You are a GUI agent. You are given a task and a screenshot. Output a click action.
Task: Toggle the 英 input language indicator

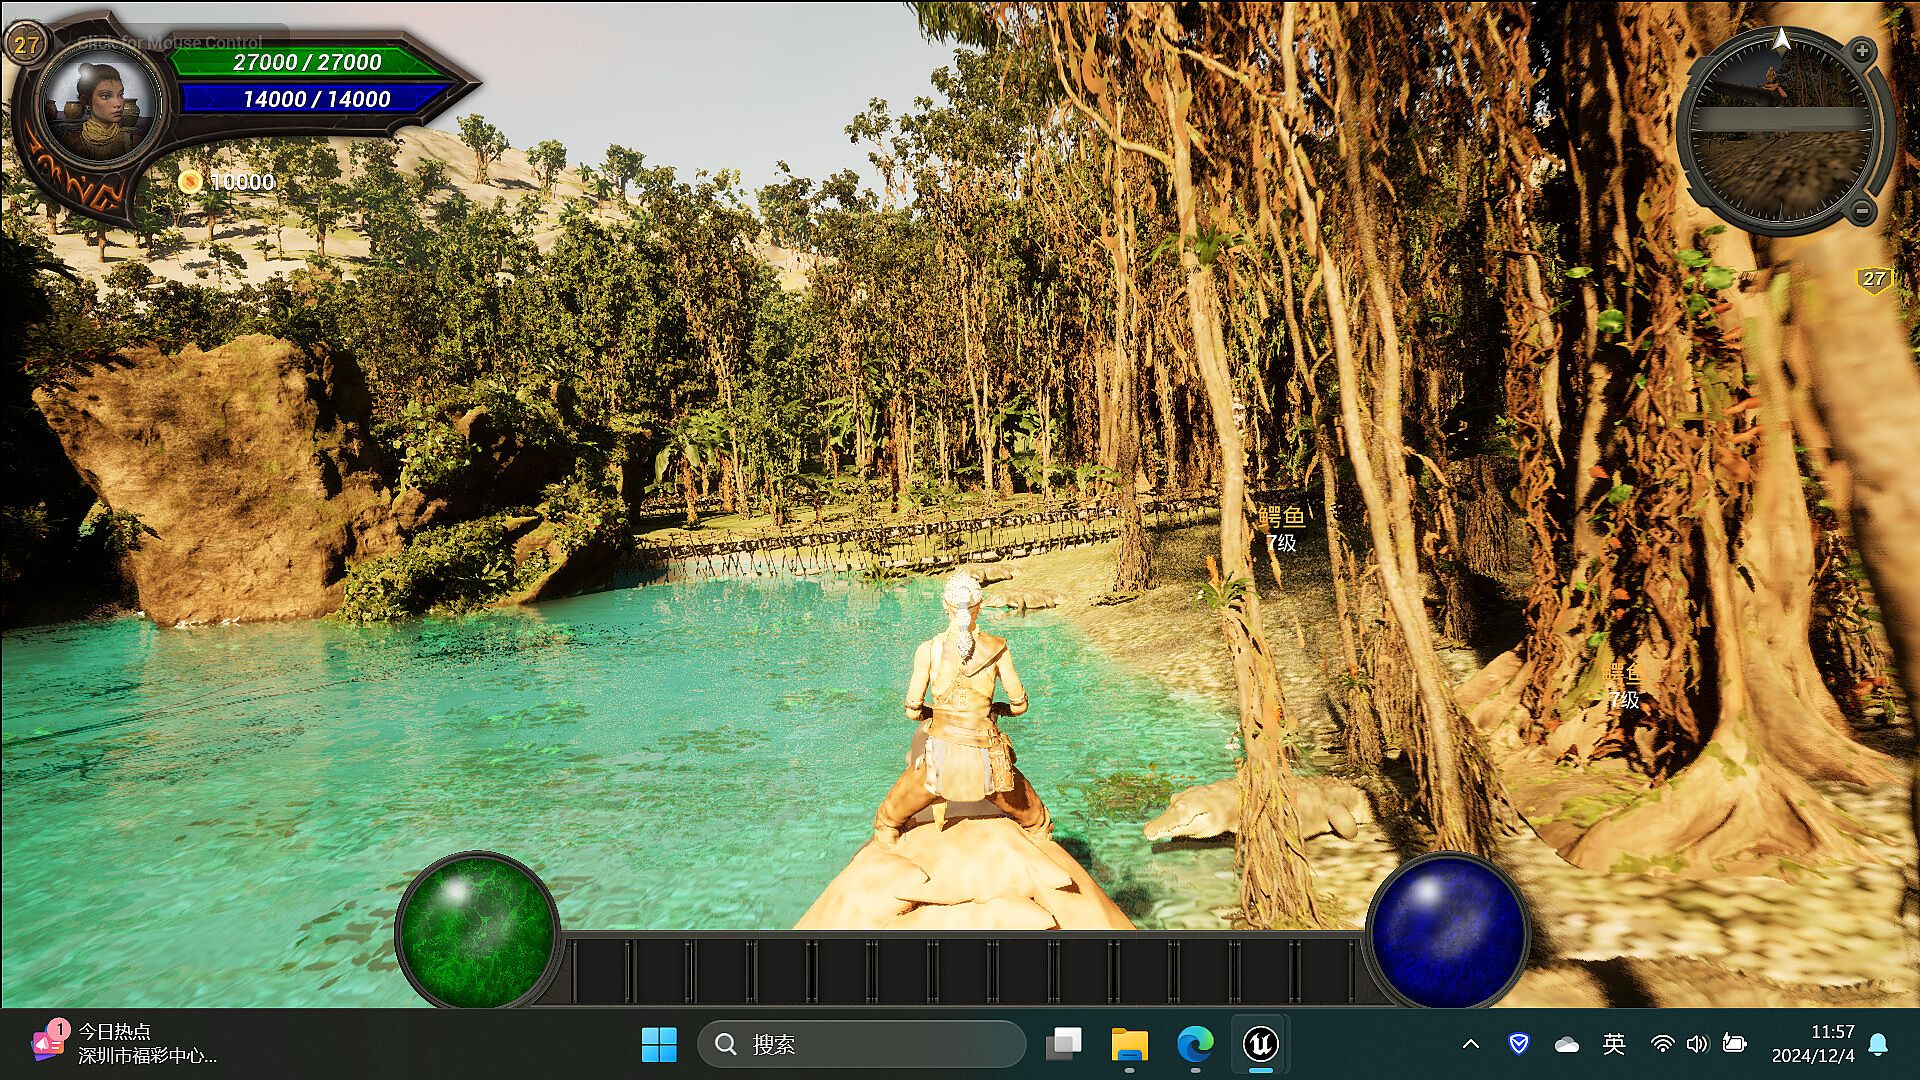1613,1044
